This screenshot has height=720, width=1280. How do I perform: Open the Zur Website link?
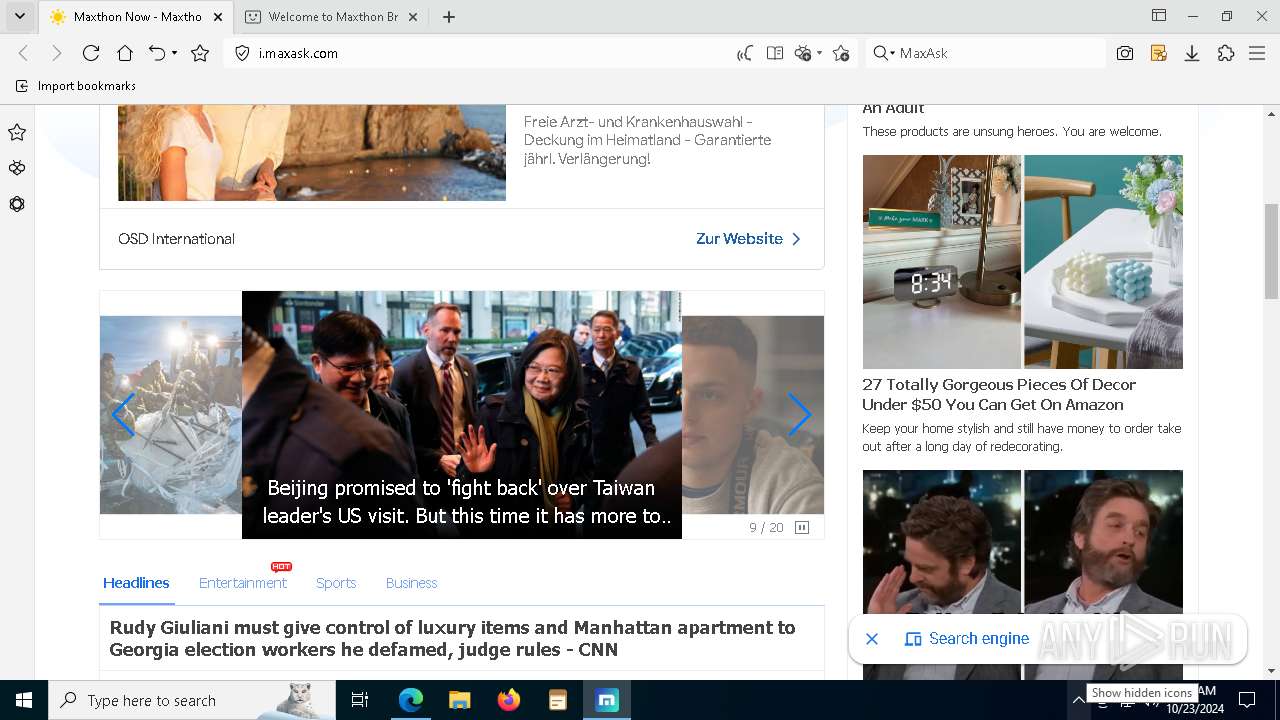coord(748,239)
